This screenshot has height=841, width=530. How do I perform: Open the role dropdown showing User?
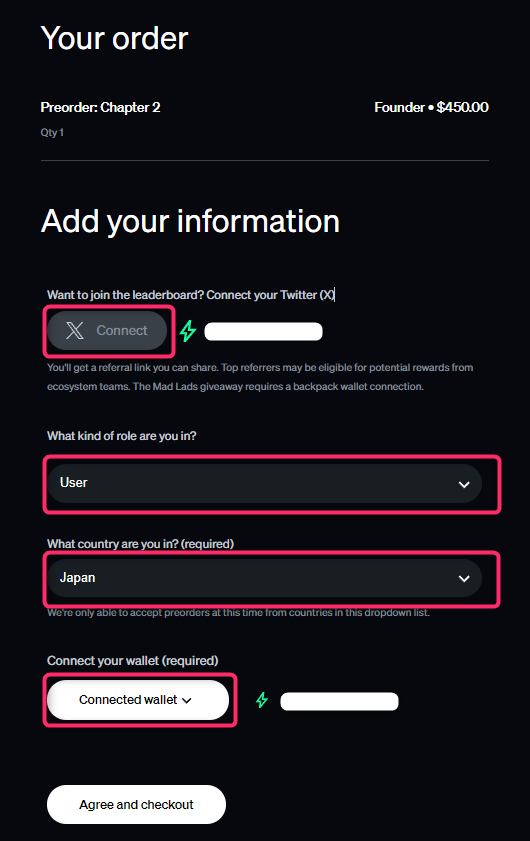pyautogui.click(x=264, y=483)
